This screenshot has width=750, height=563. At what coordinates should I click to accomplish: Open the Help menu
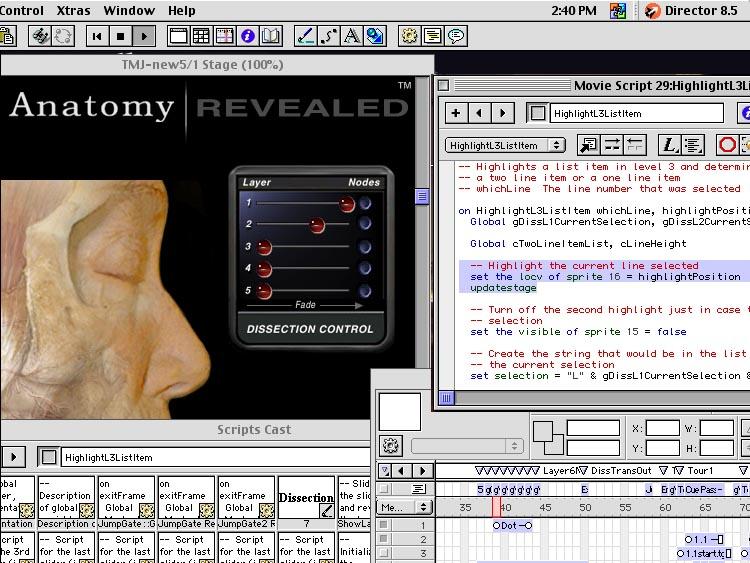coord(182,11)
